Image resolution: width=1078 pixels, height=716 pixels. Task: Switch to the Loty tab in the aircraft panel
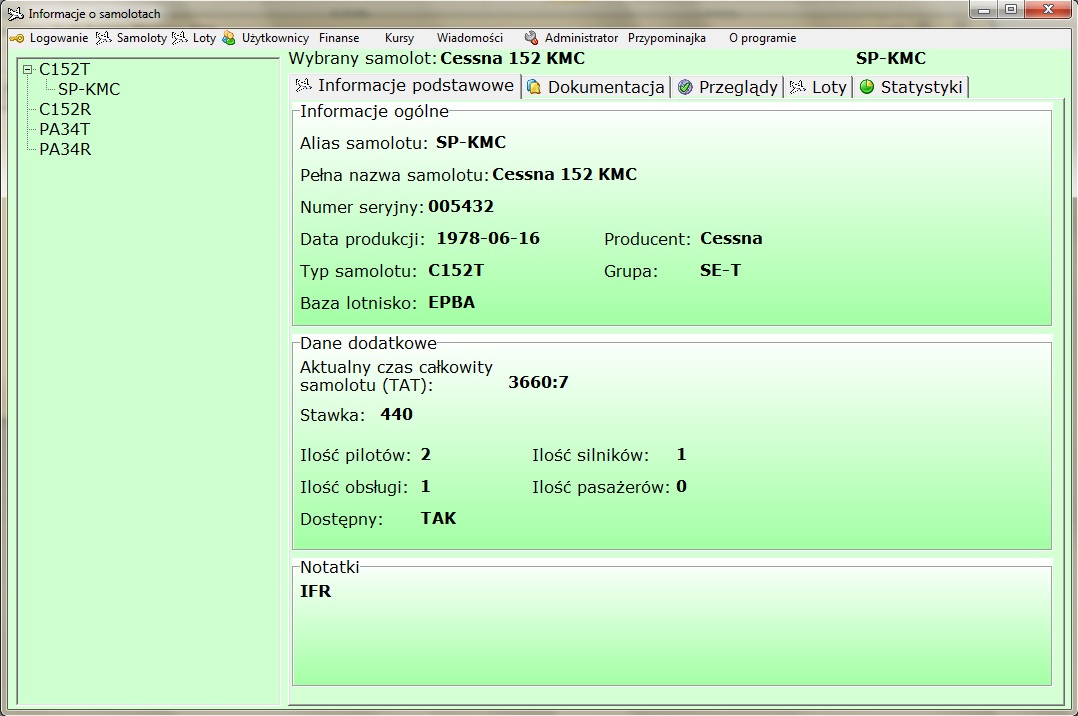tap(818, 87)
